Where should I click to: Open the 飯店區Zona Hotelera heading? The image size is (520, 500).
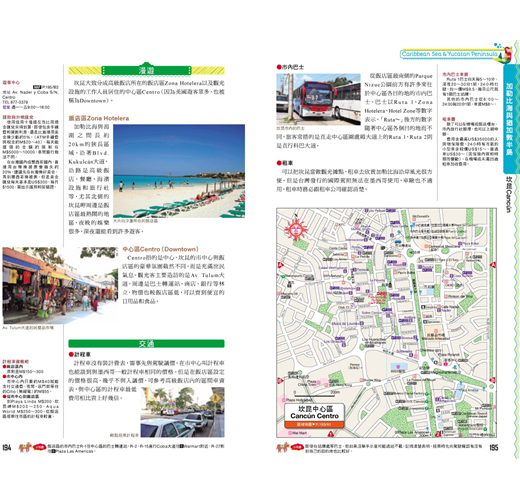click(x=99, y=118)
